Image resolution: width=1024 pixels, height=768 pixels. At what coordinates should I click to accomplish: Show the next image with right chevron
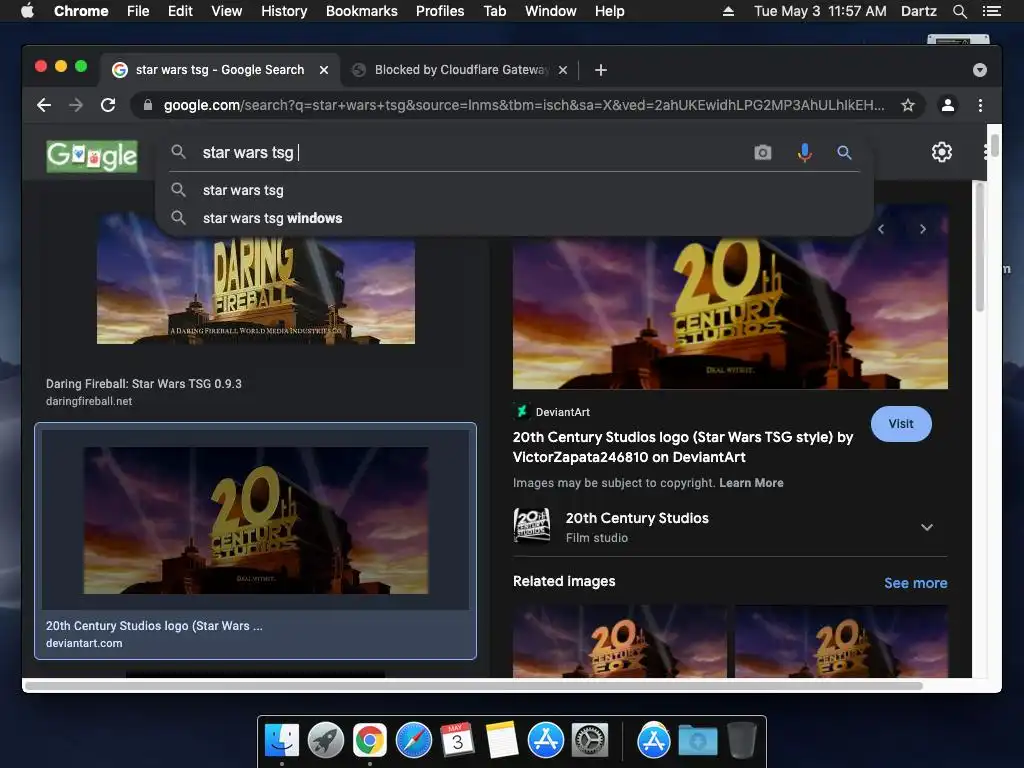point(923,229)
